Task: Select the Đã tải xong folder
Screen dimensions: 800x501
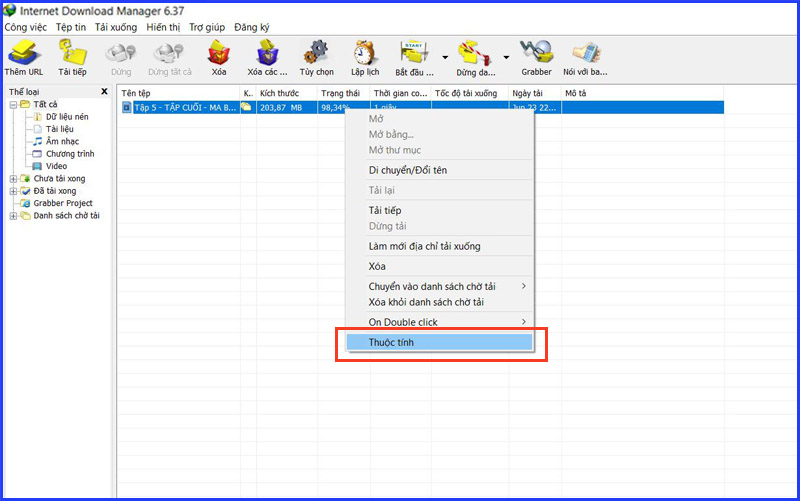Action: click(x=55, y=191)
